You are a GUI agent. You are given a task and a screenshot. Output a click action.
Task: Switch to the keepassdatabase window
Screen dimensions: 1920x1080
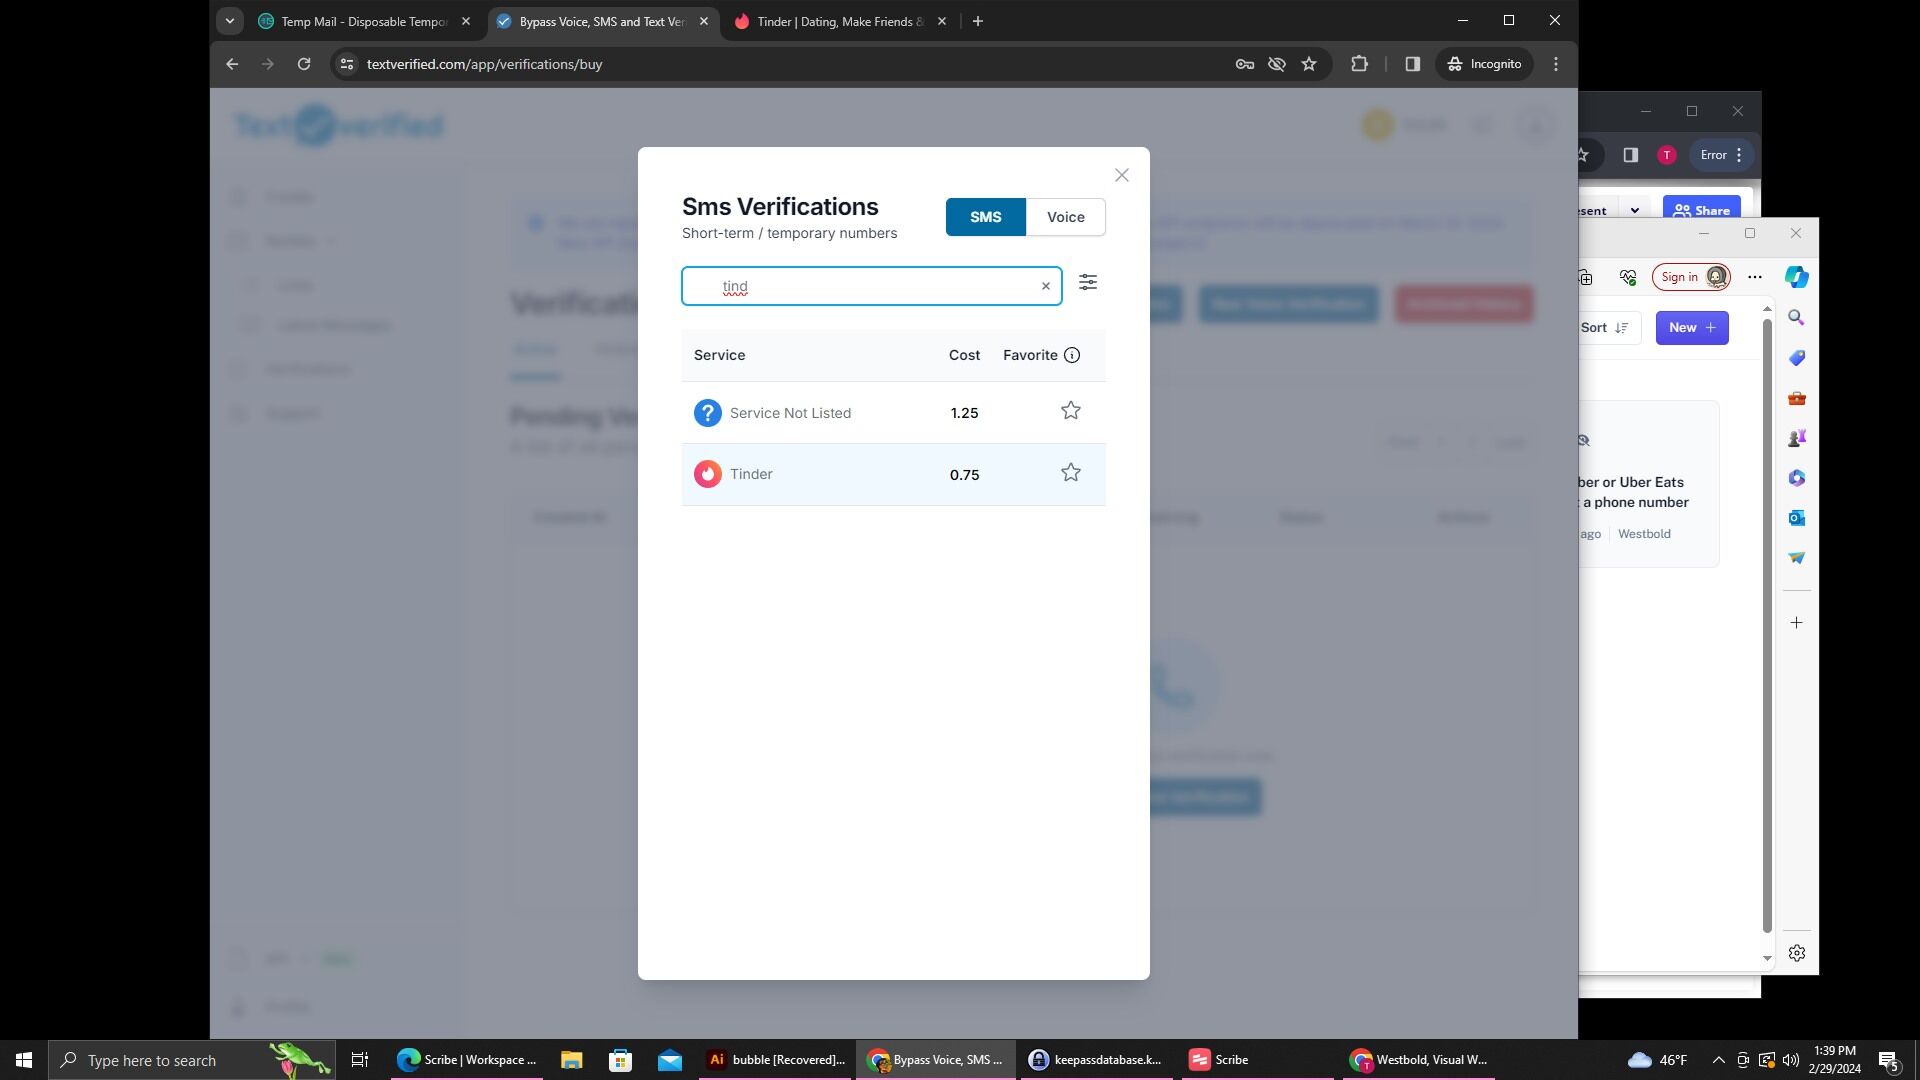tap(1096, 1060)
